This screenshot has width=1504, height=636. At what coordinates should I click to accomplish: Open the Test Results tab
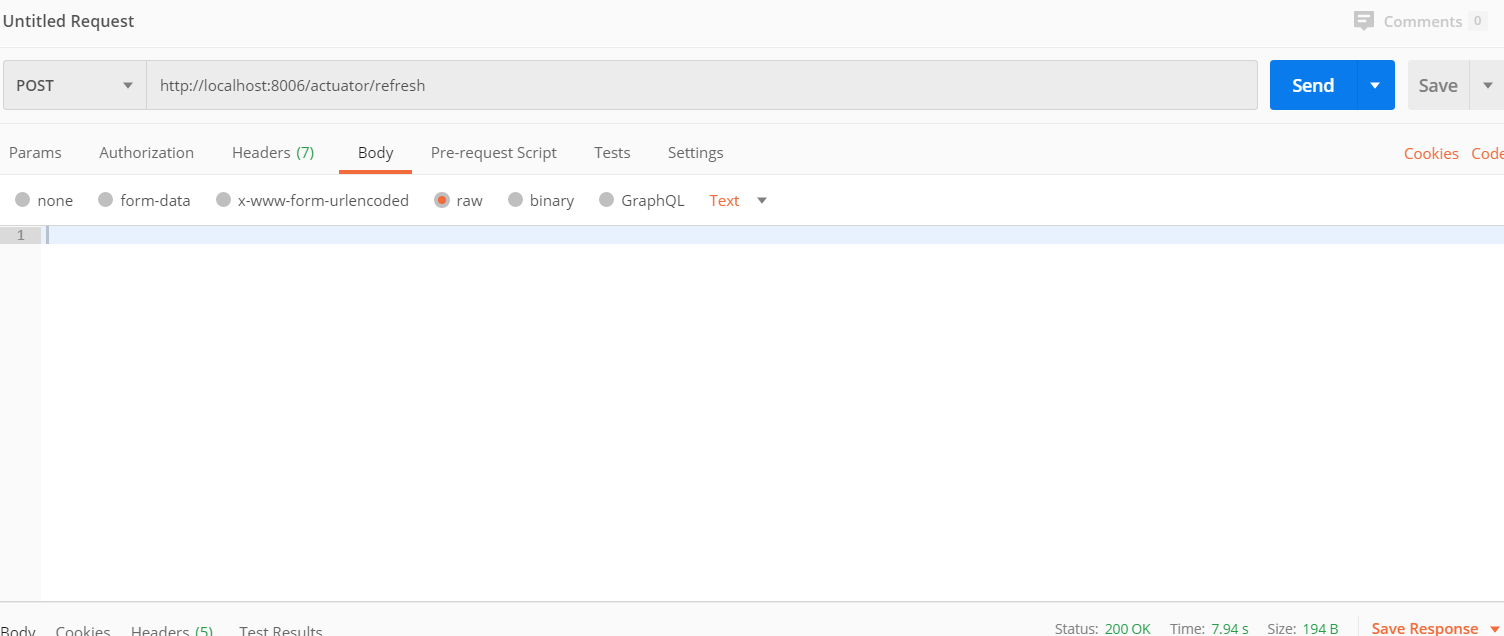[x=281, y=630]
